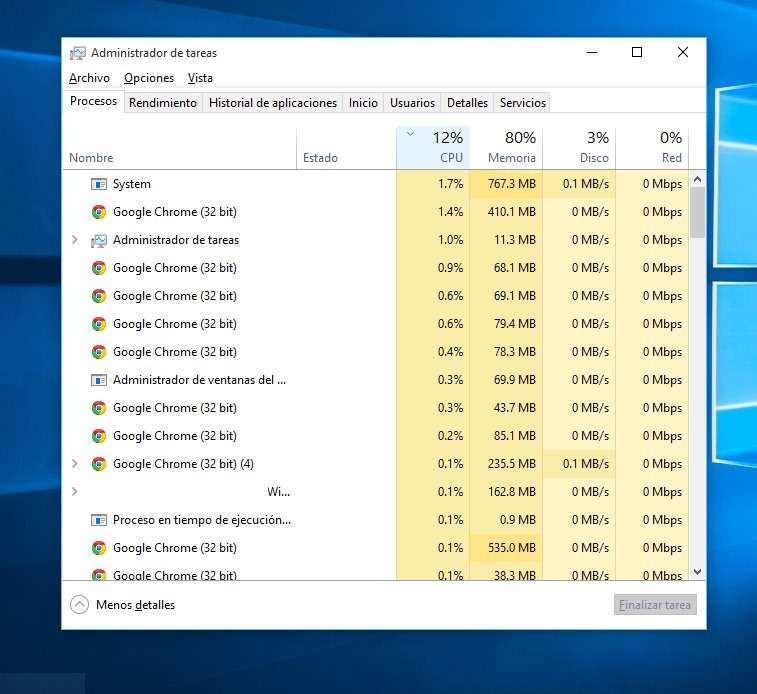
Task: Click Chrome icon in the 78.3 MB row
Action: 99,352
